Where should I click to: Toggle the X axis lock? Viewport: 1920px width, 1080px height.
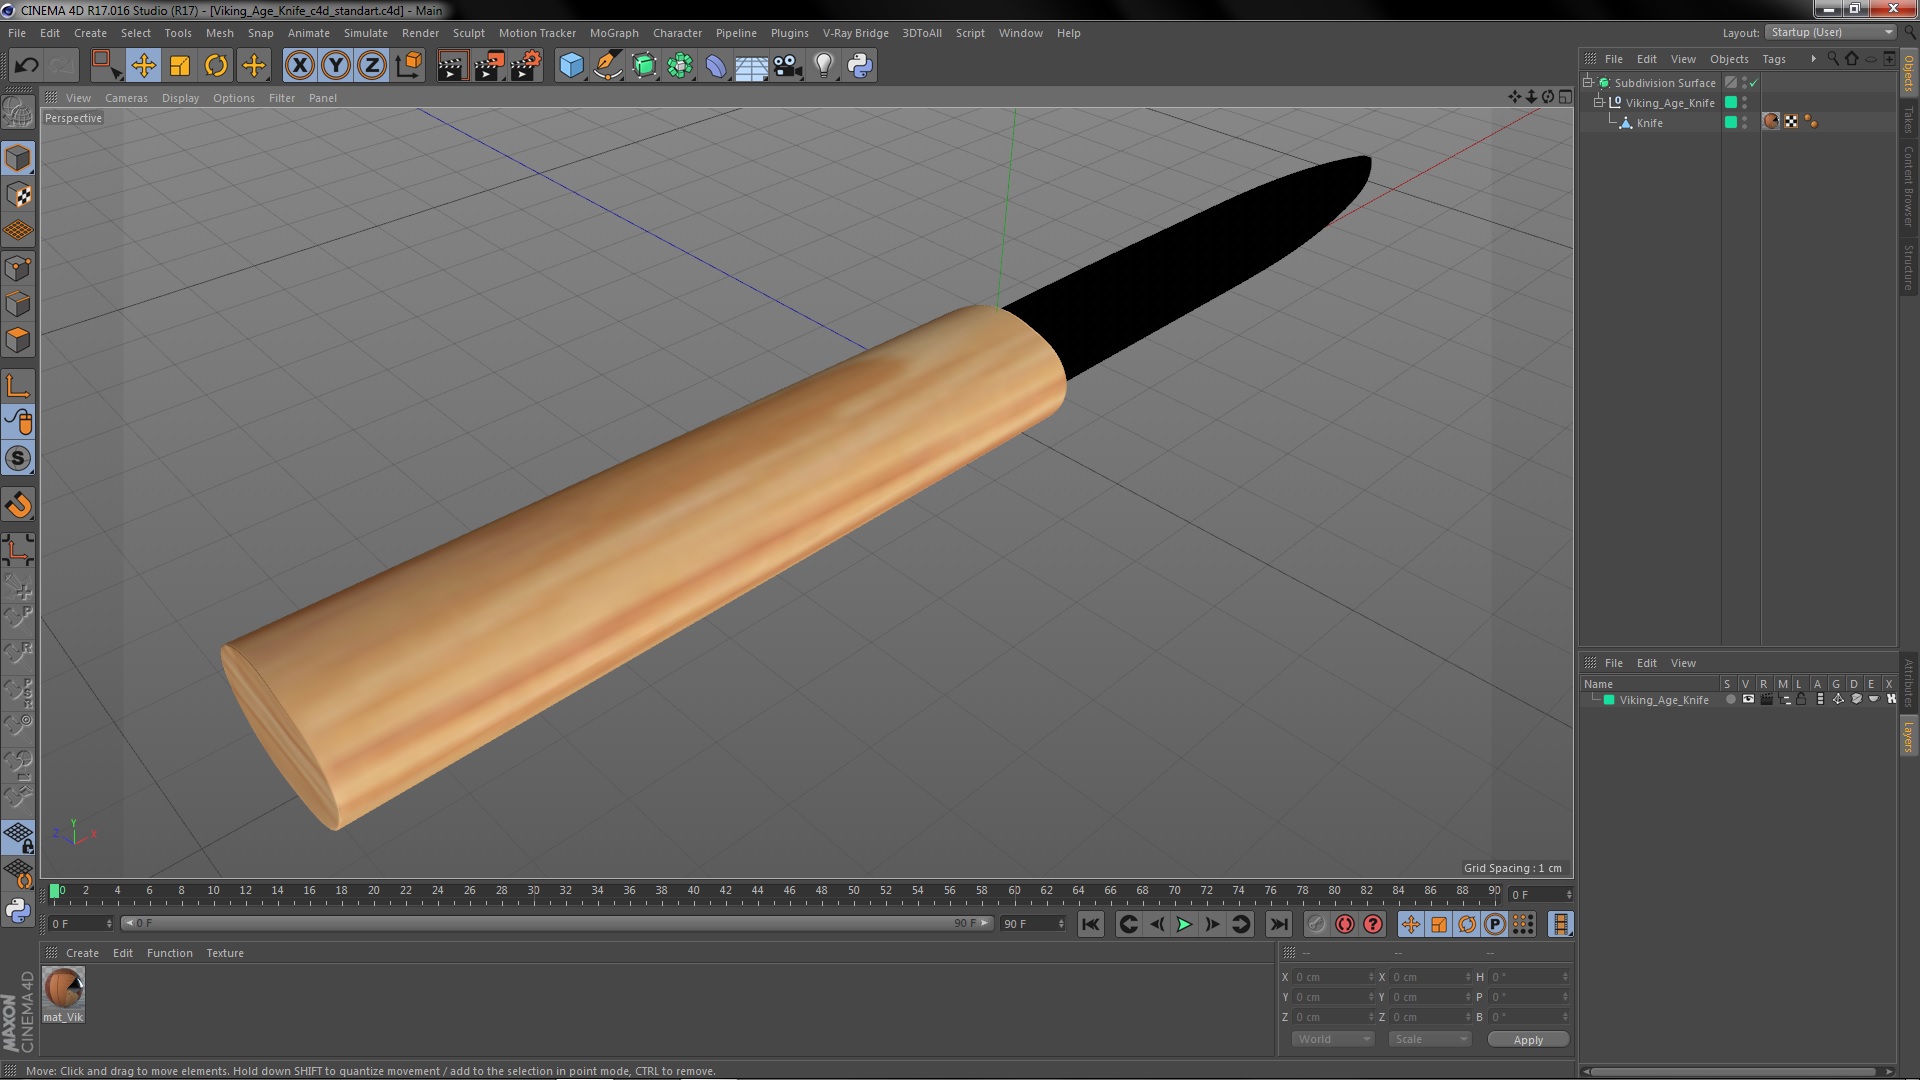click(299, 66)
